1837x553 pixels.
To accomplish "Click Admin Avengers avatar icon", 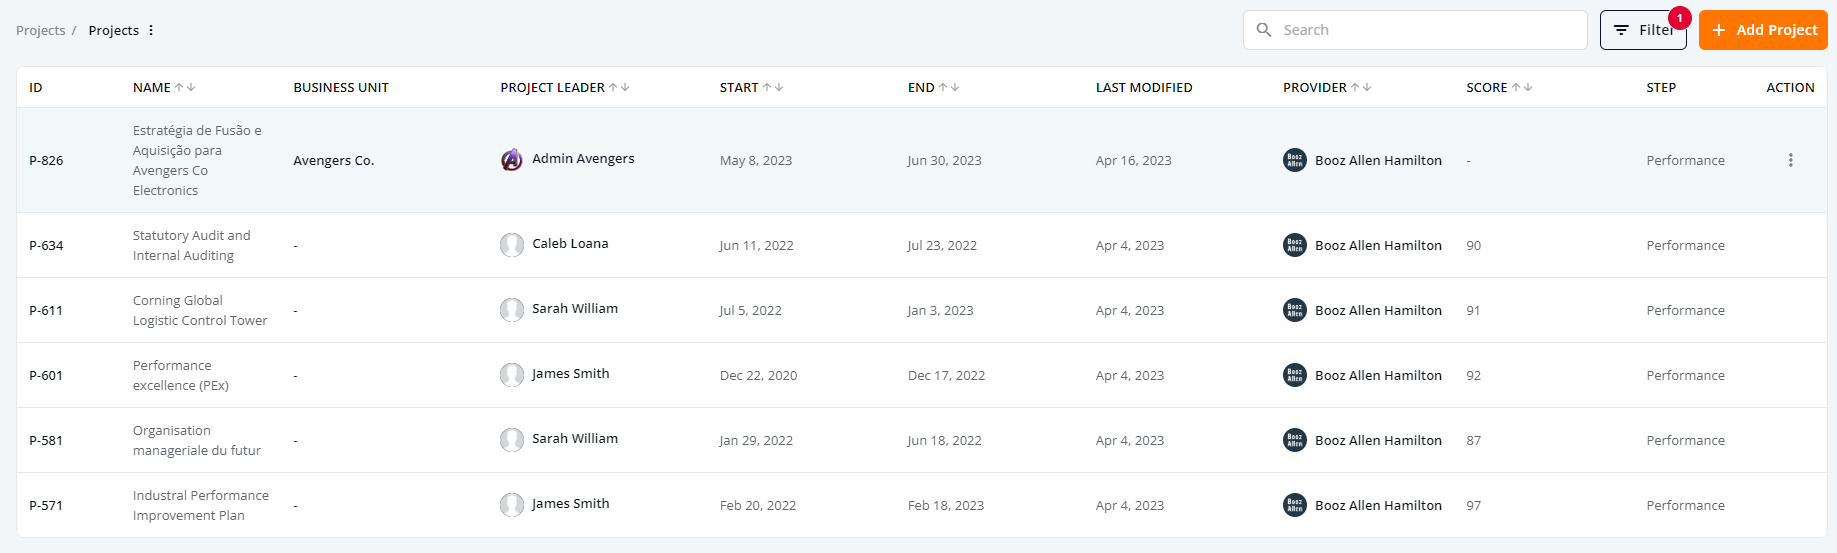I will (512, 160).
